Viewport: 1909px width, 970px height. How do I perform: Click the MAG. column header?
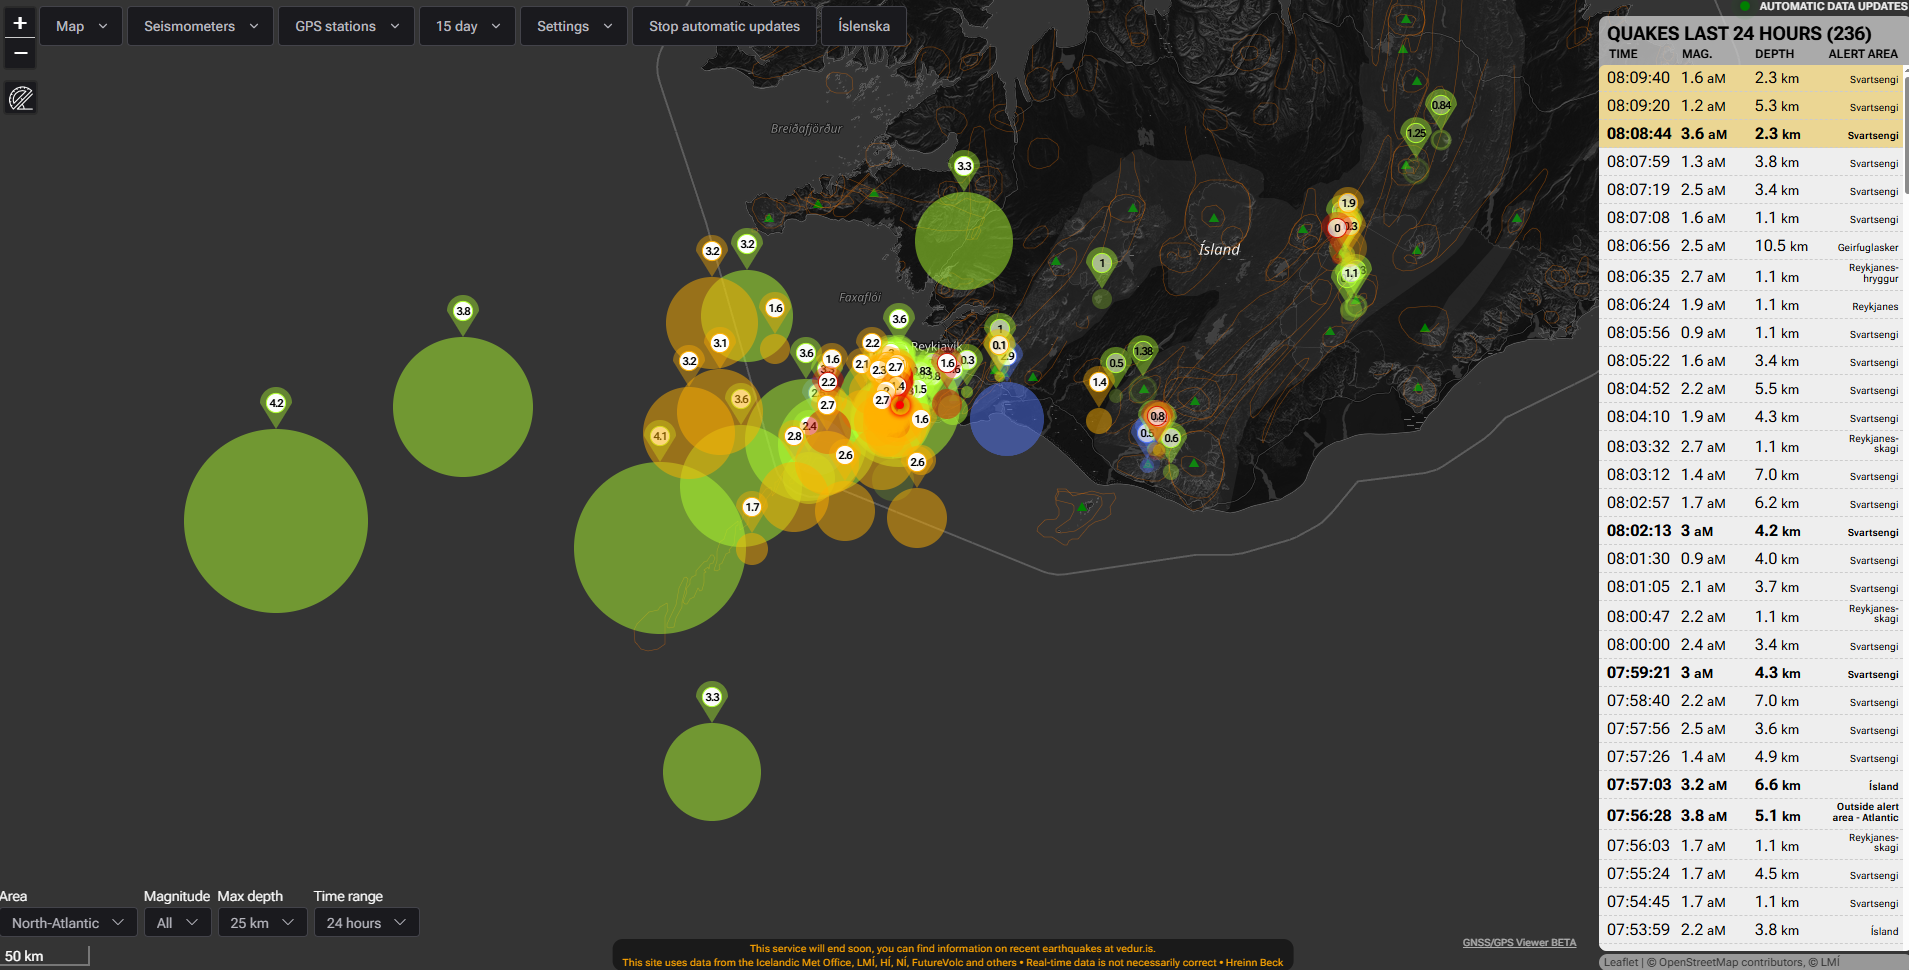[1697, 54]
